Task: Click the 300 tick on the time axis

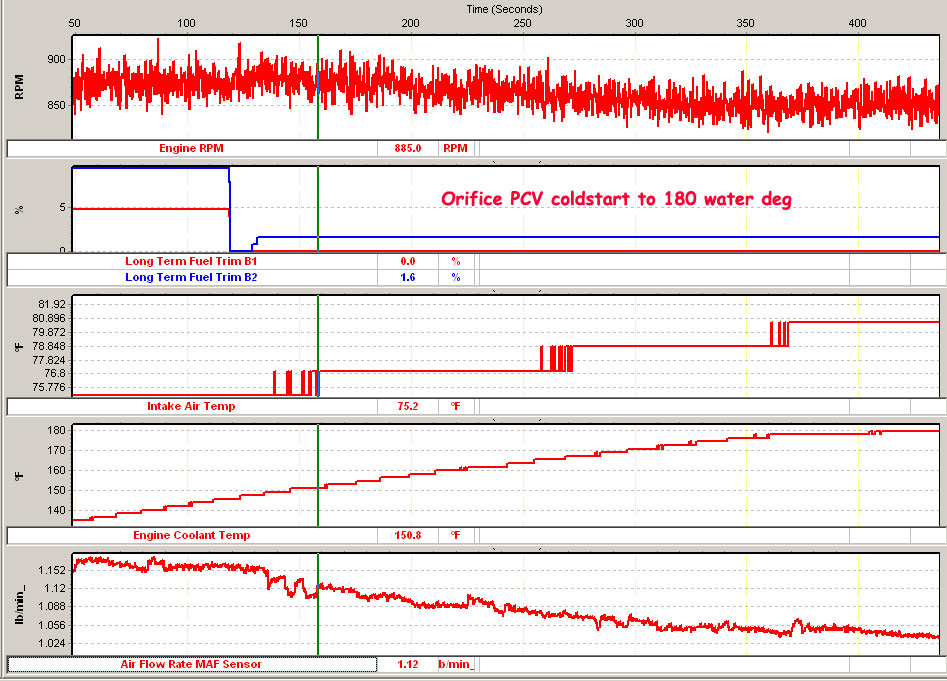Action: pyautogui.click(x=633, y=21)
